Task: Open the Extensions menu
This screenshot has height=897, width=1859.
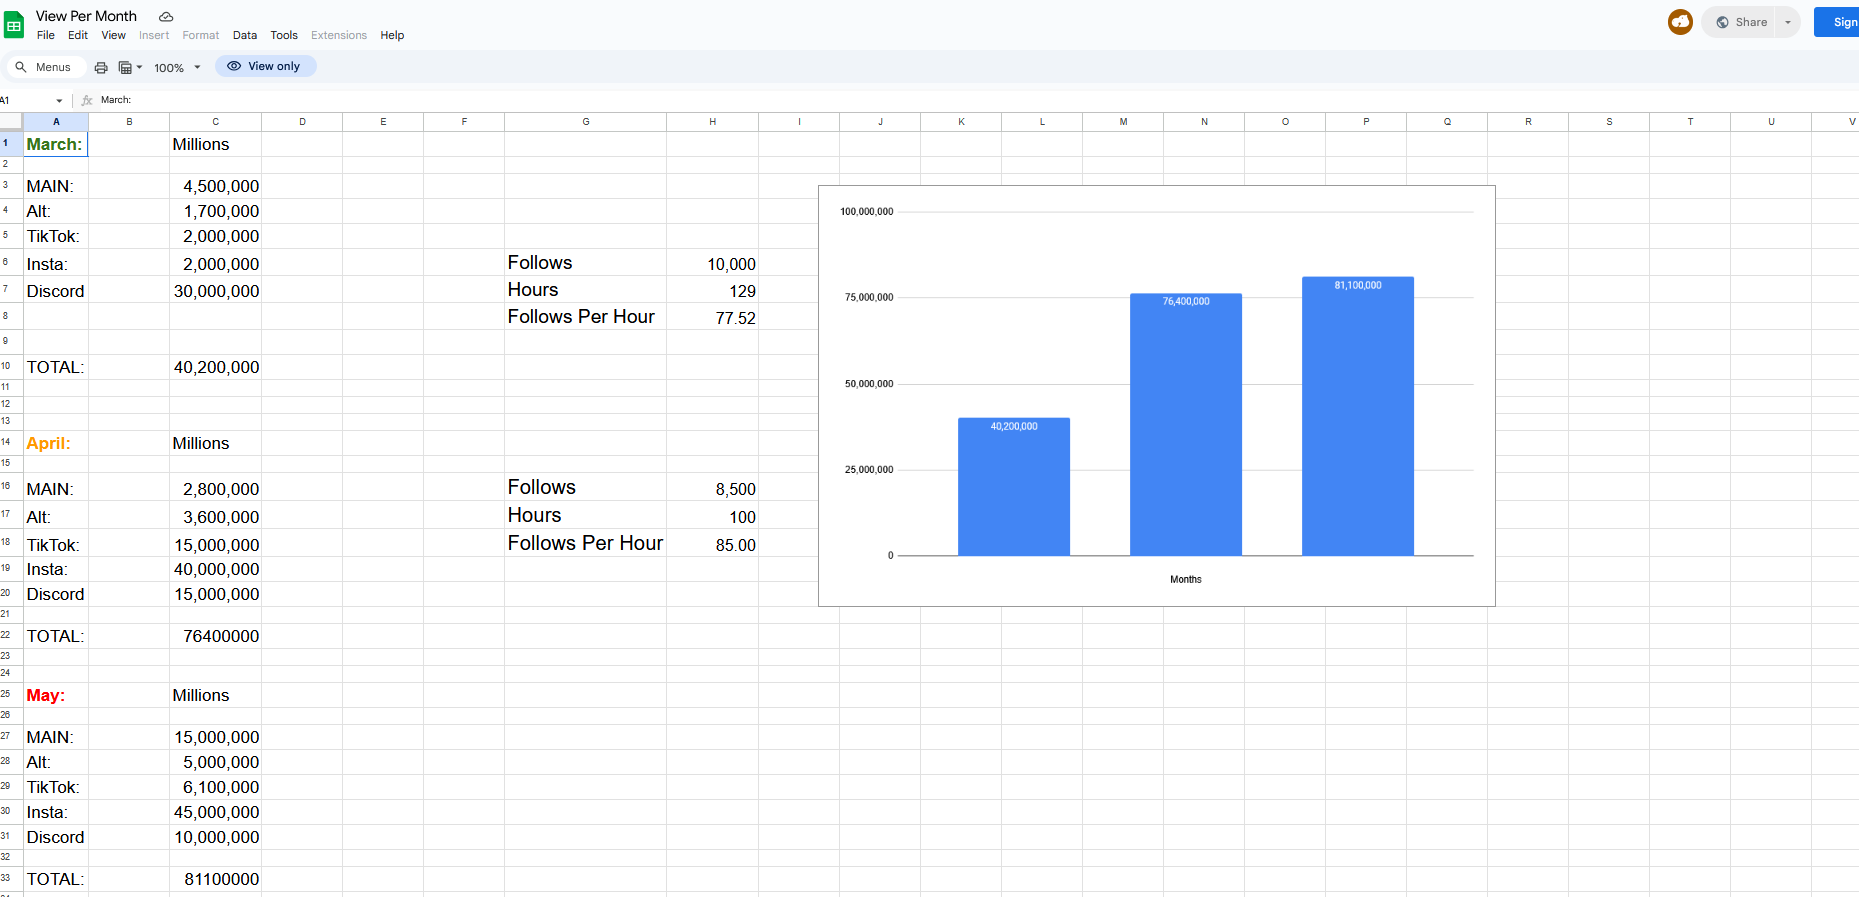Action: [x=339, y=35]
